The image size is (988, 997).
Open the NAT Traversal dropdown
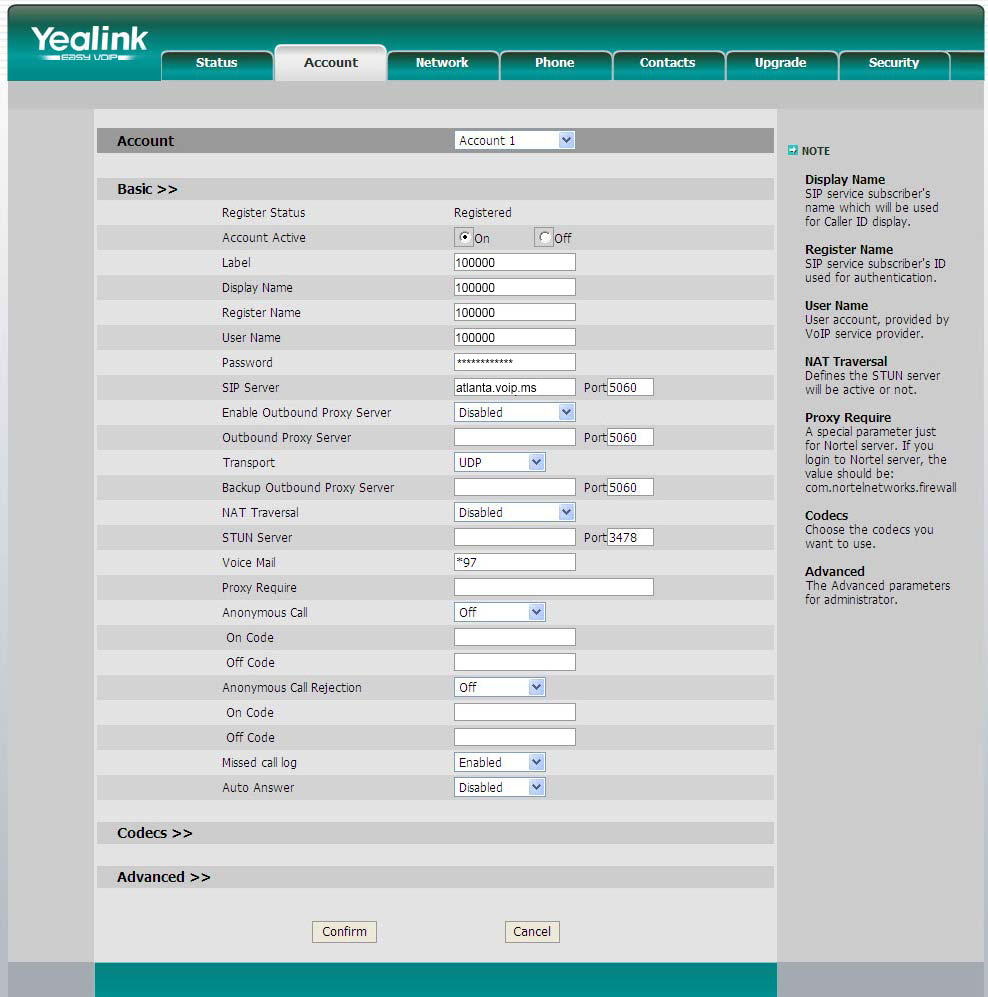(x=514, y=512)
